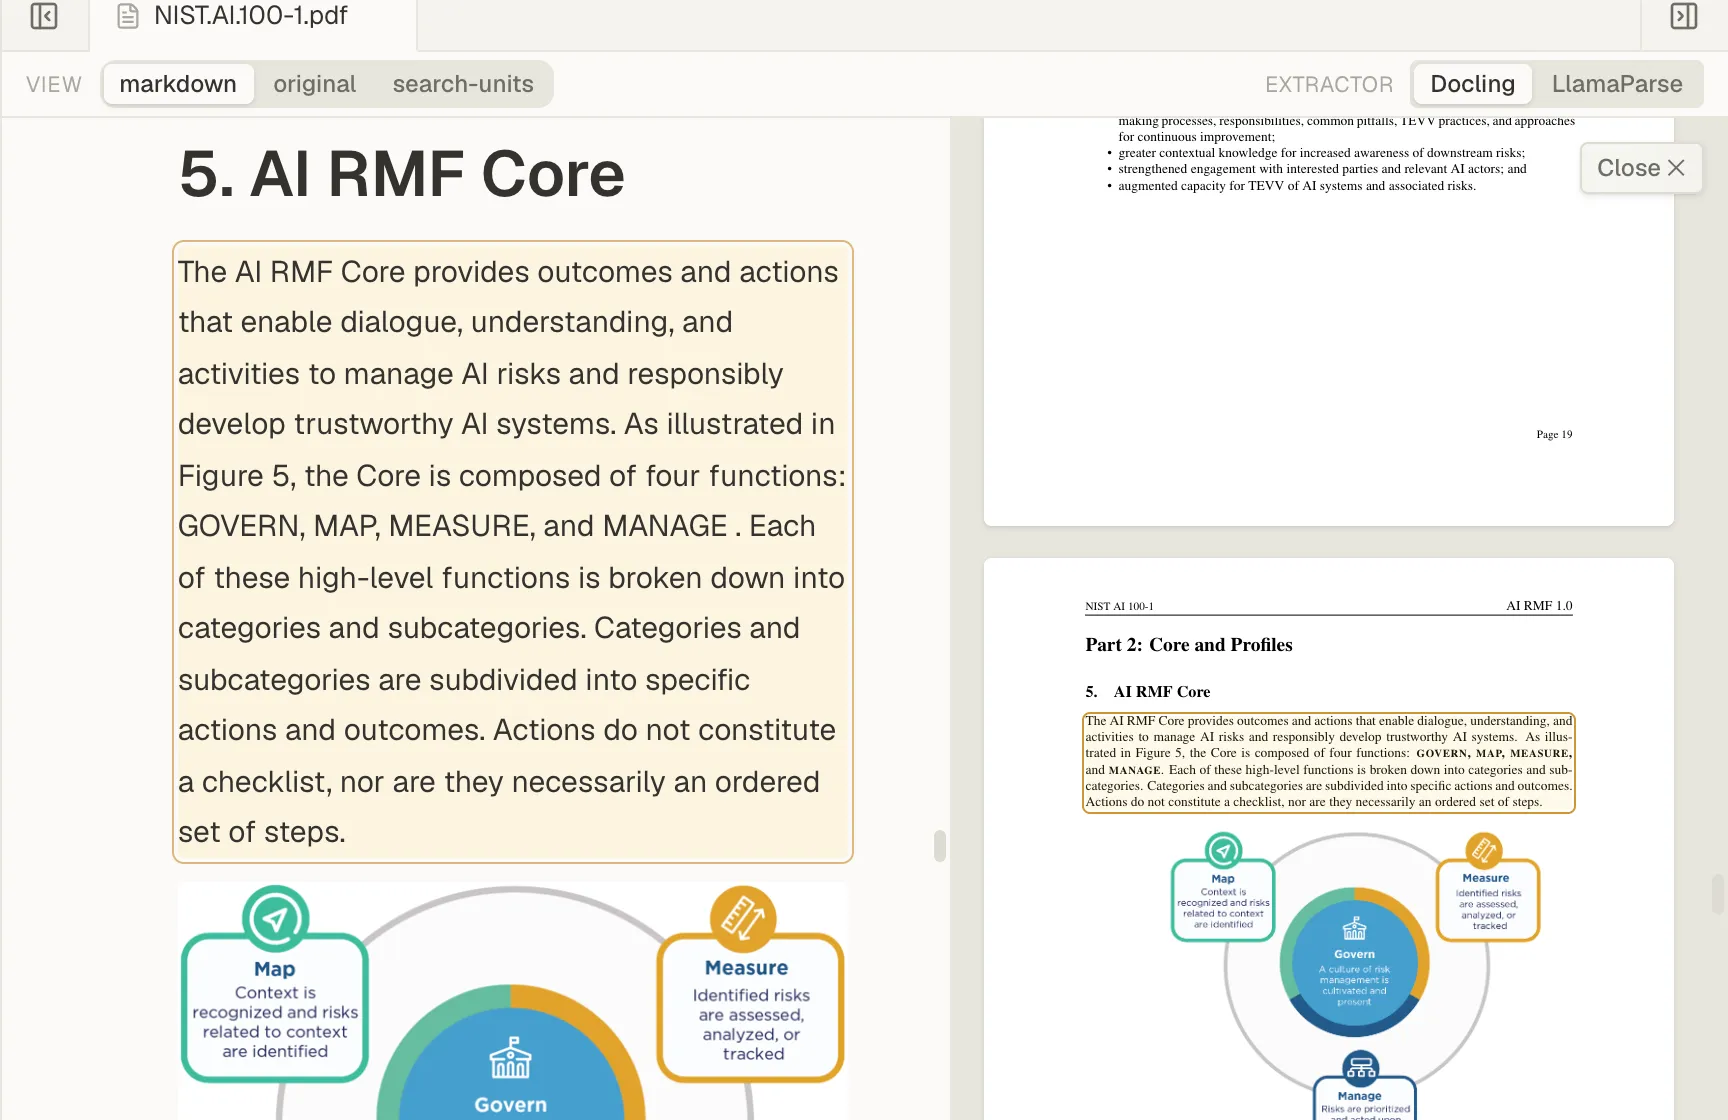
Task: Click the Map card text in markdown figure
Action: [x=275, y=1021]
